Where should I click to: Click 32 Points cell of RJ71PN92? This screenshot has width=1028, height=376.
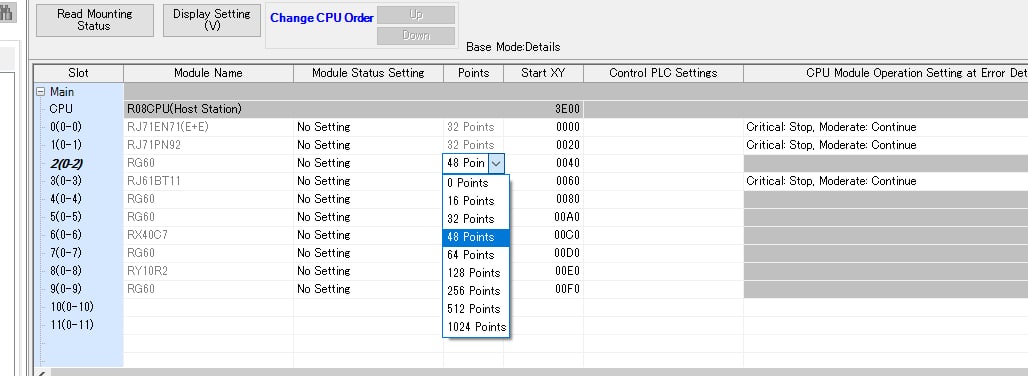coord(473,145)
